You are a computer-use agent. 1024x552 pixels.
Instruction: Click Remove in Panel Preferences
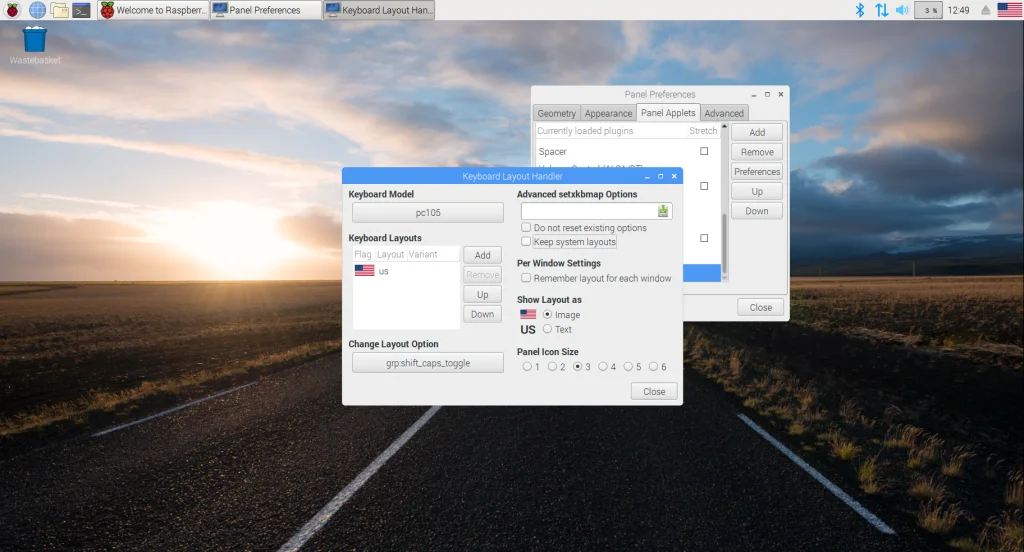click(757, 152)
